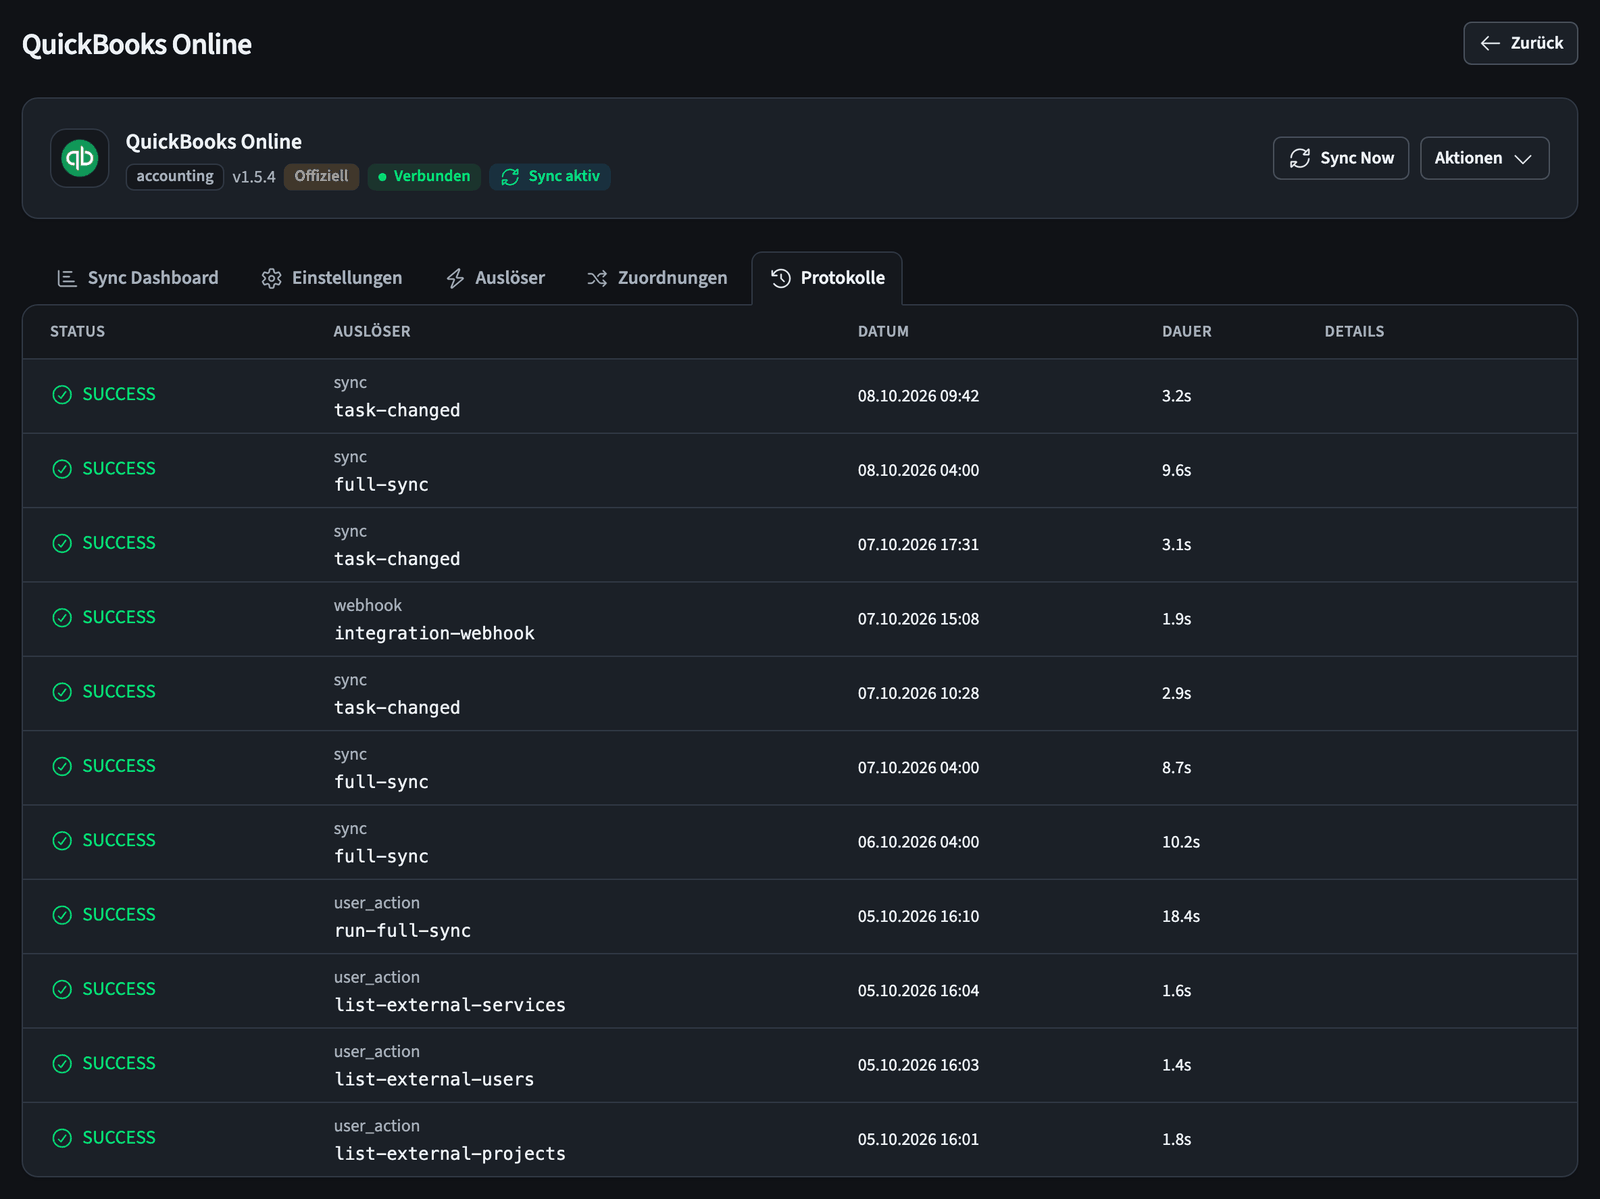Click the Sync Now button
This screenshot has width=1600, height=1199.
coord(1341,158)
